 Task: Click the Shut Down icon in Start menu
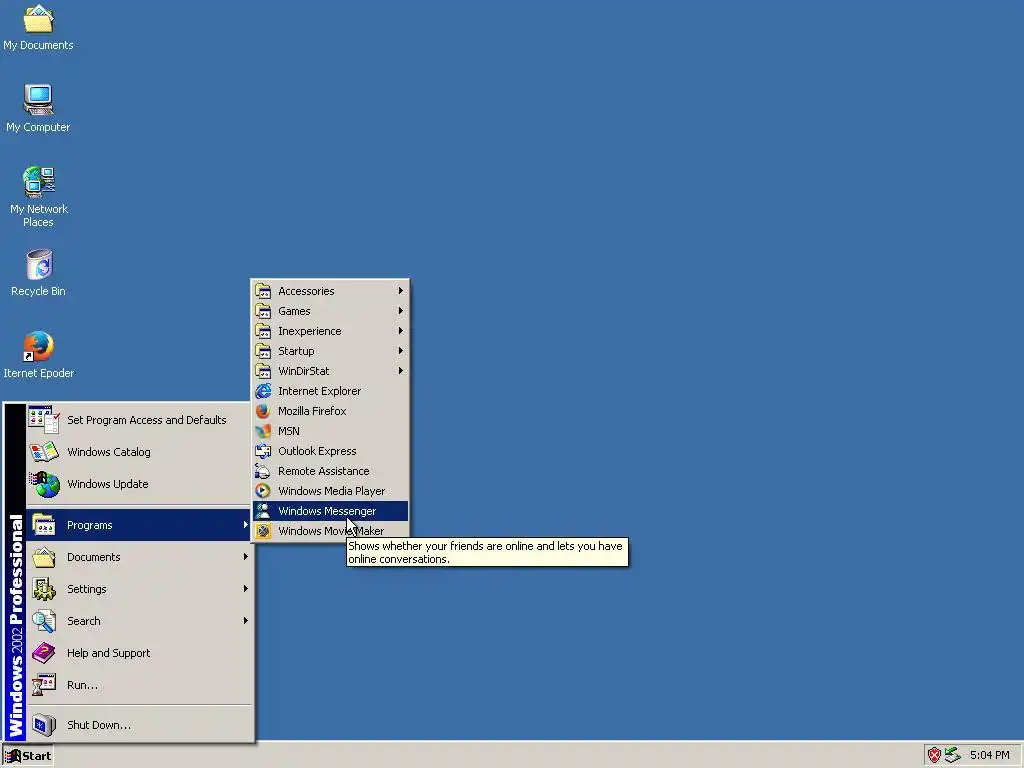(44, 725)
